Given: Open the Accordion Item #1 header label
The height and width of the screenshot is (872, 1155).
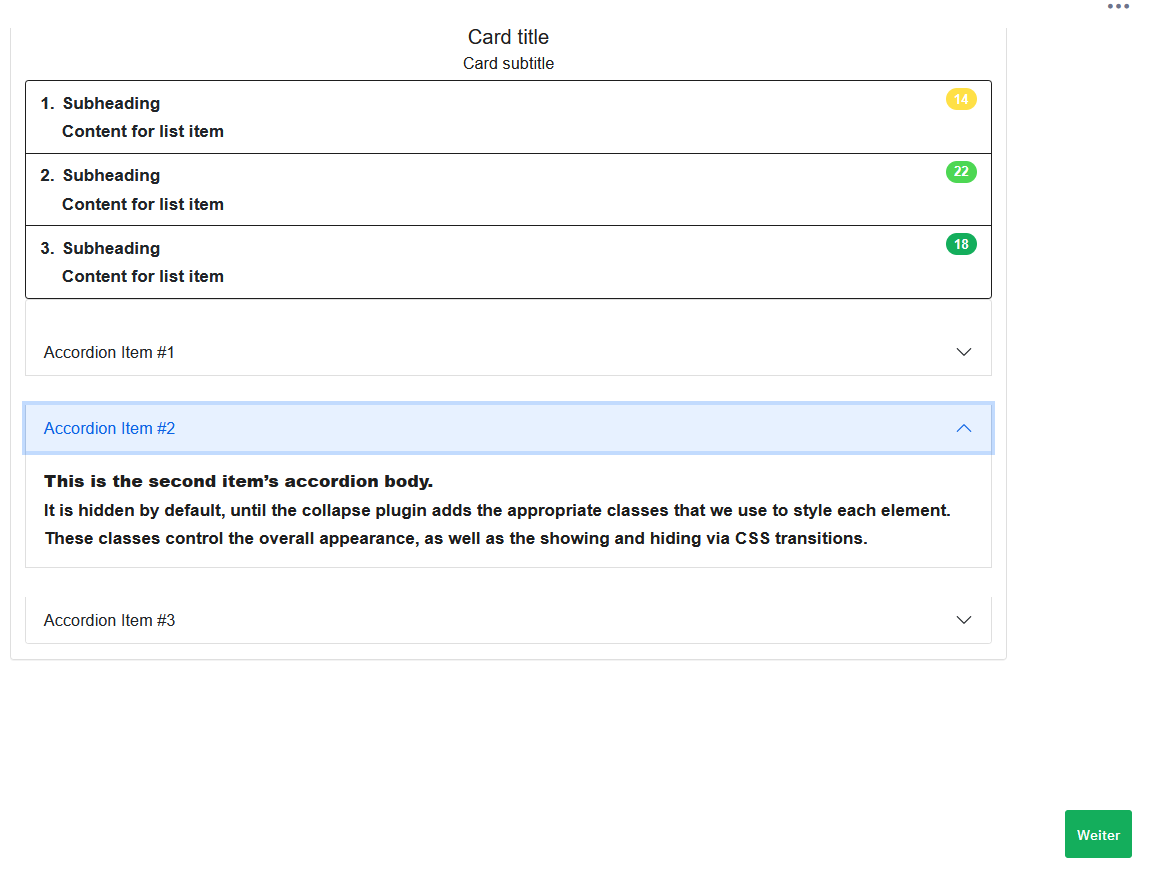Looking at the screenshot, I should coord(109,352).
